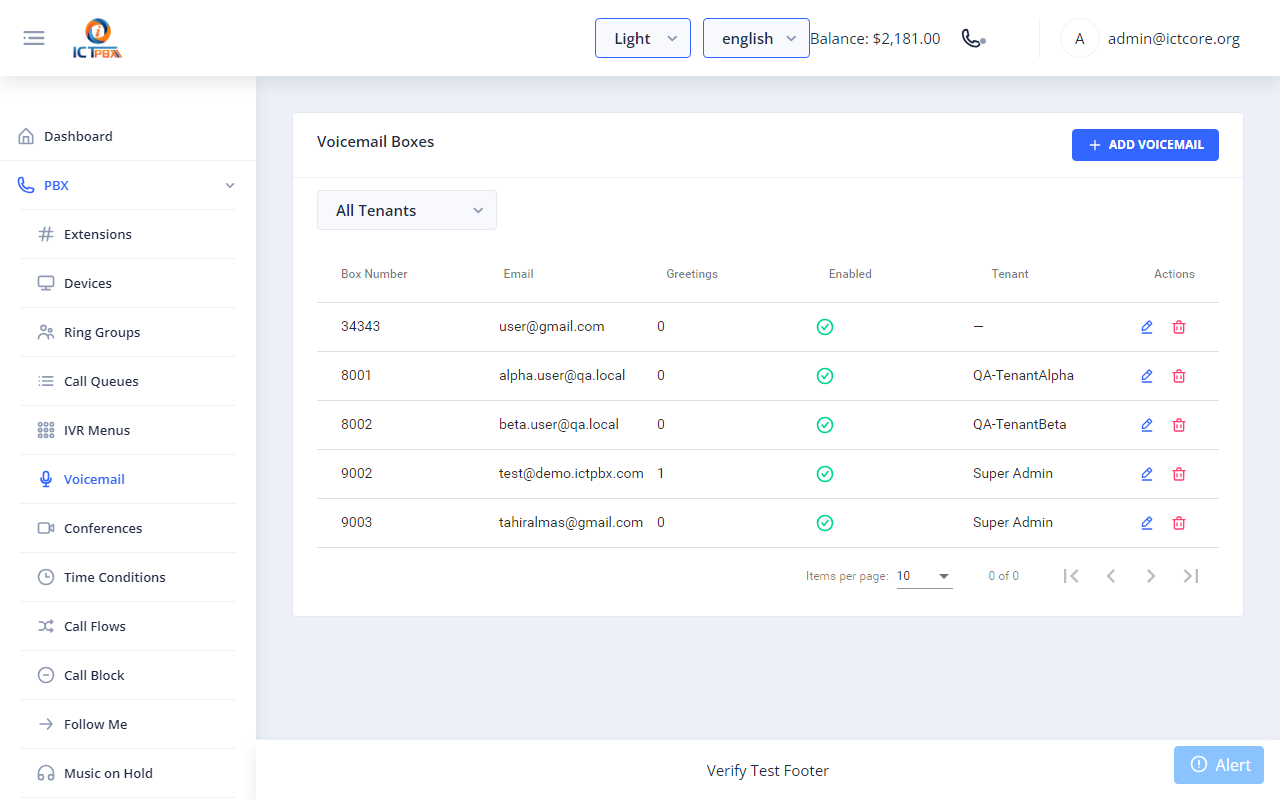The height and width of the screenshot is (800, 1280).
Task: Open Music on Hold in sidebar
Action: tap(128, 773)
